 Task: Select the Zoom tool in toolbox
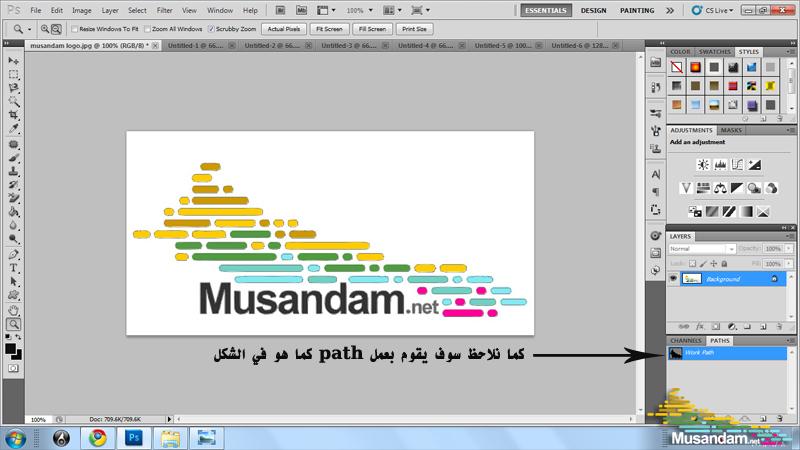[14, 324]
